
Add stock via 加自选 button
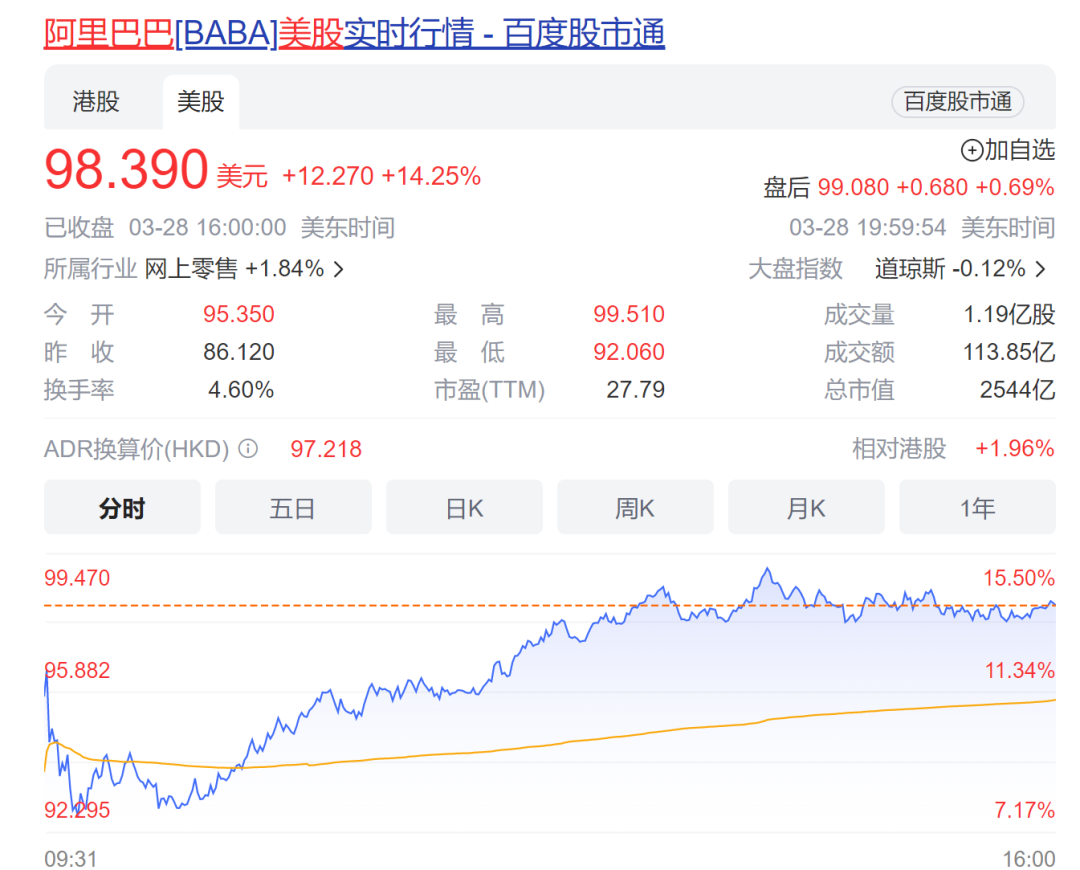tap(1008, 149)
